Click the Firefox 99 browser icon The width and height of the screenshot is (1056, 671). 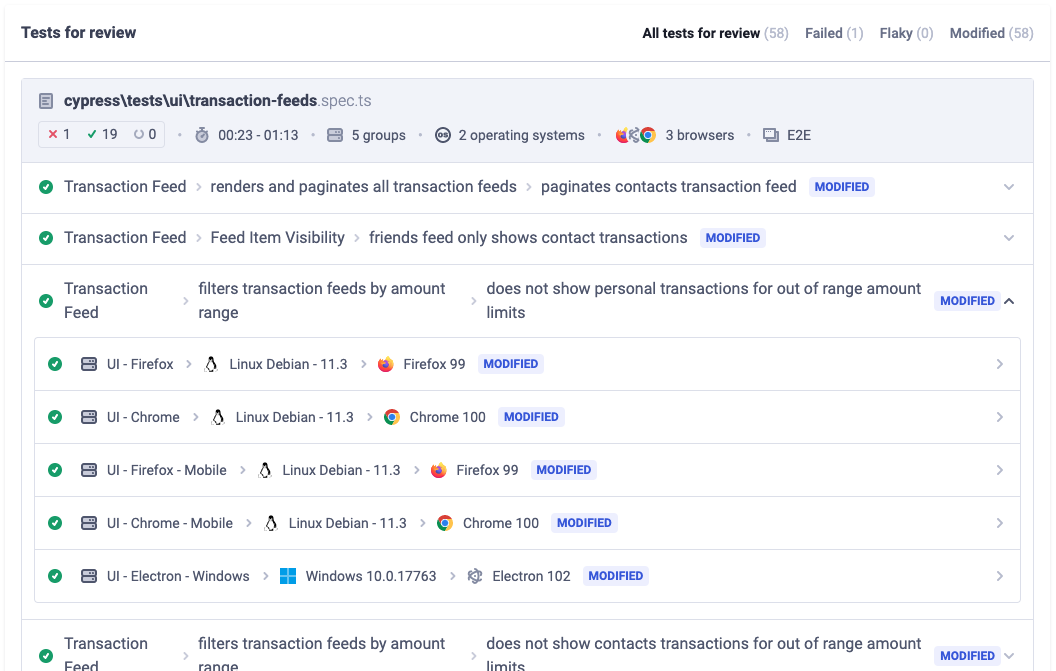[x=385, y=364]
